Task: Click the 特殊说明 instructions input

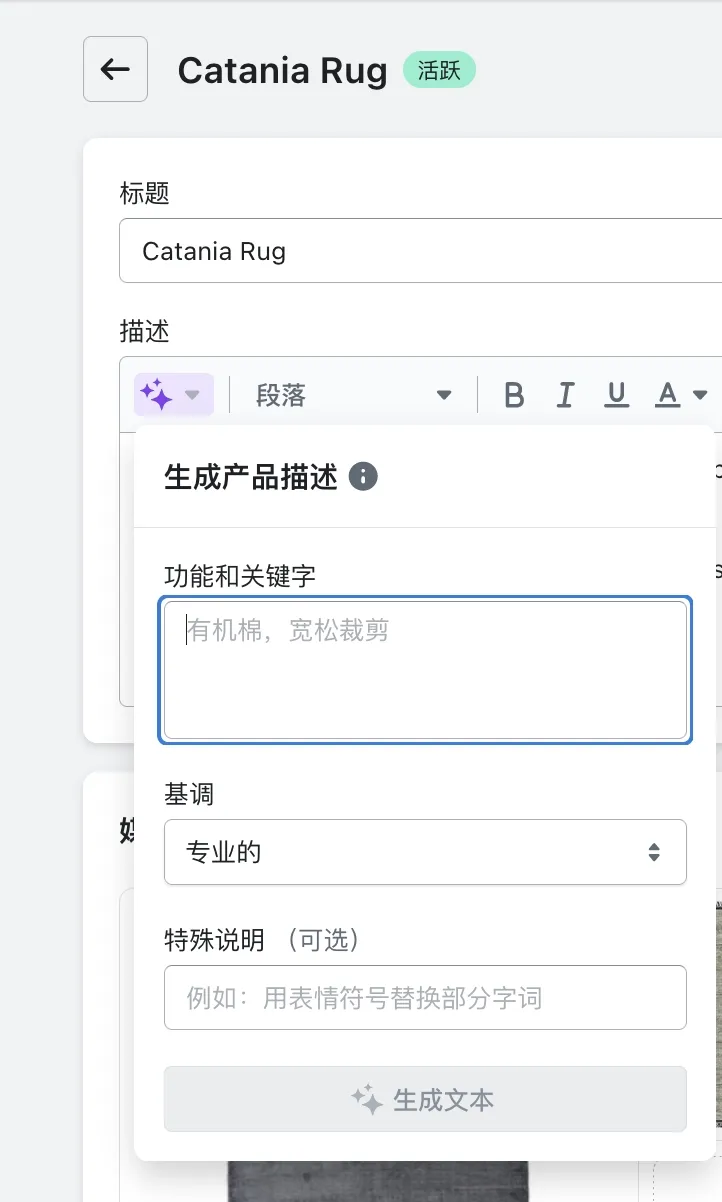Action: coord(425,997)
